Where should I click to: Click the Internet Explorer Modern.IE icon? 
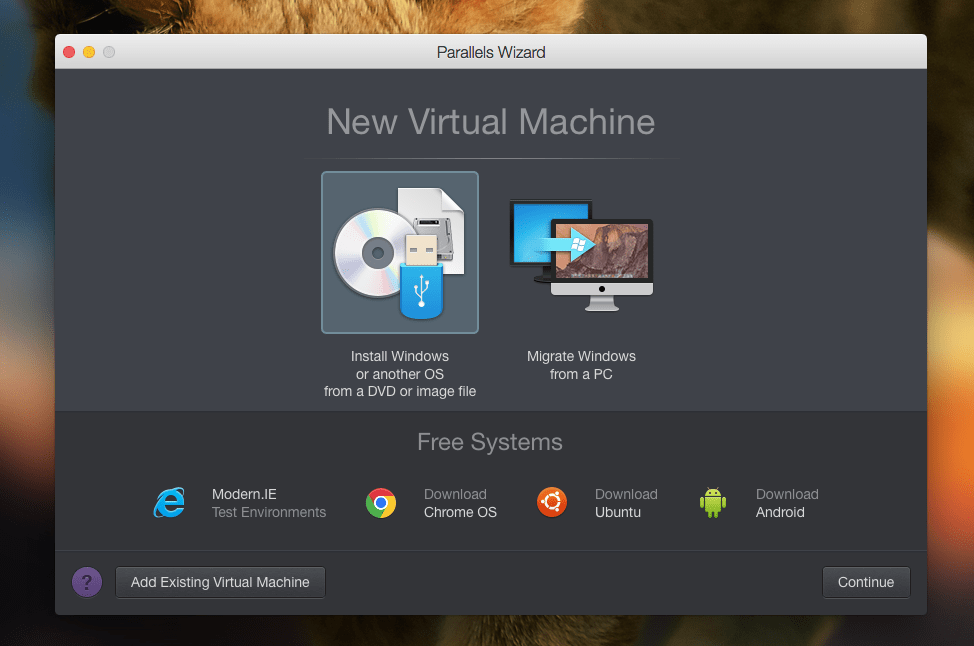pyautogui.click(x=170, y=503)
